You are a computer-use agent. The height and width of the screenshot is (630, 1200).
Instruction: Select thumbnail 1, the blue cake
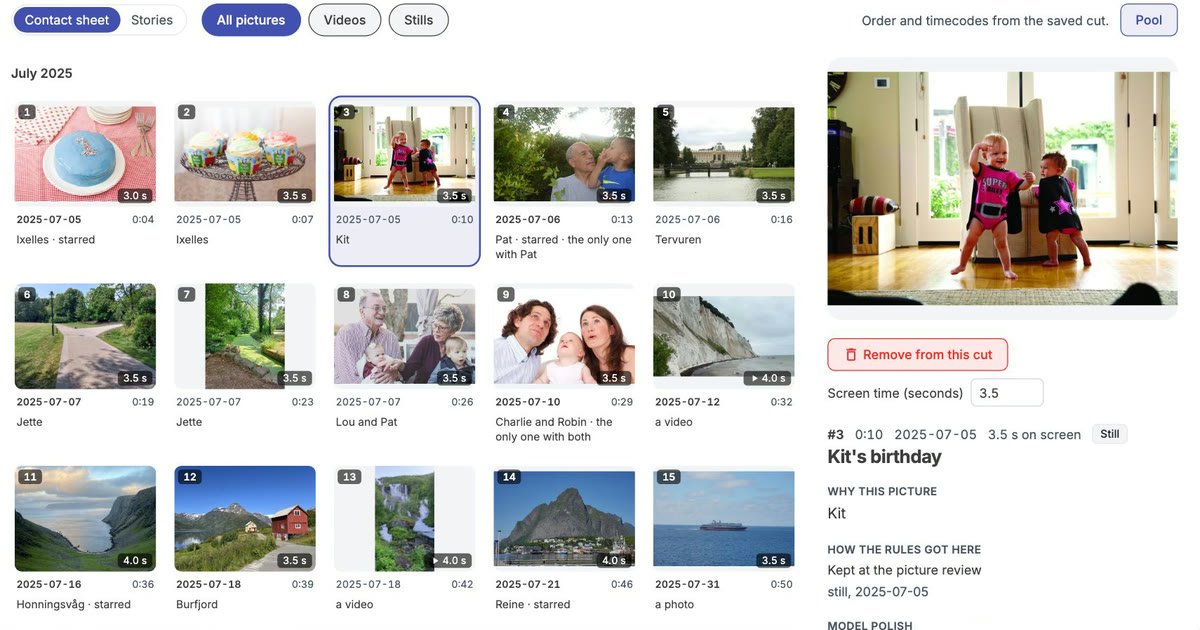click(85, 154)
